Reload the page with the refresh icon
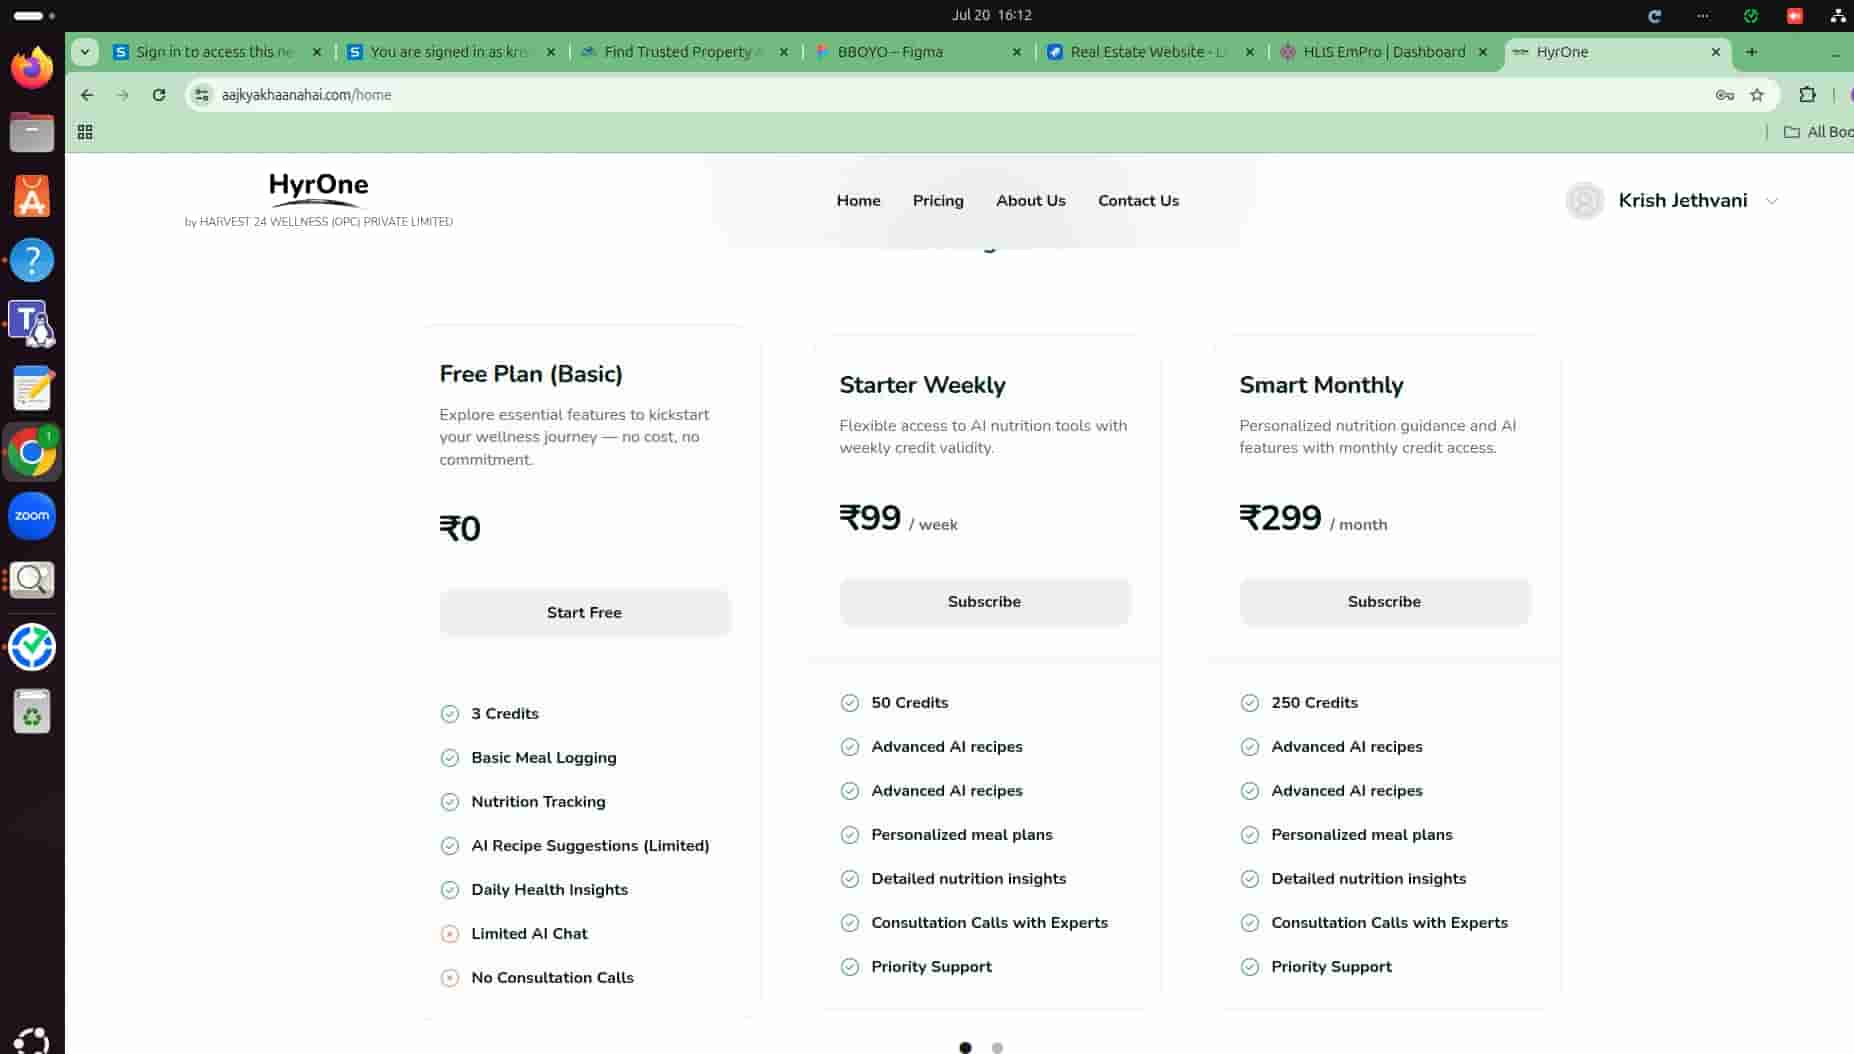The height and width of the screenshot is (1054, 1854). point(159,95)
